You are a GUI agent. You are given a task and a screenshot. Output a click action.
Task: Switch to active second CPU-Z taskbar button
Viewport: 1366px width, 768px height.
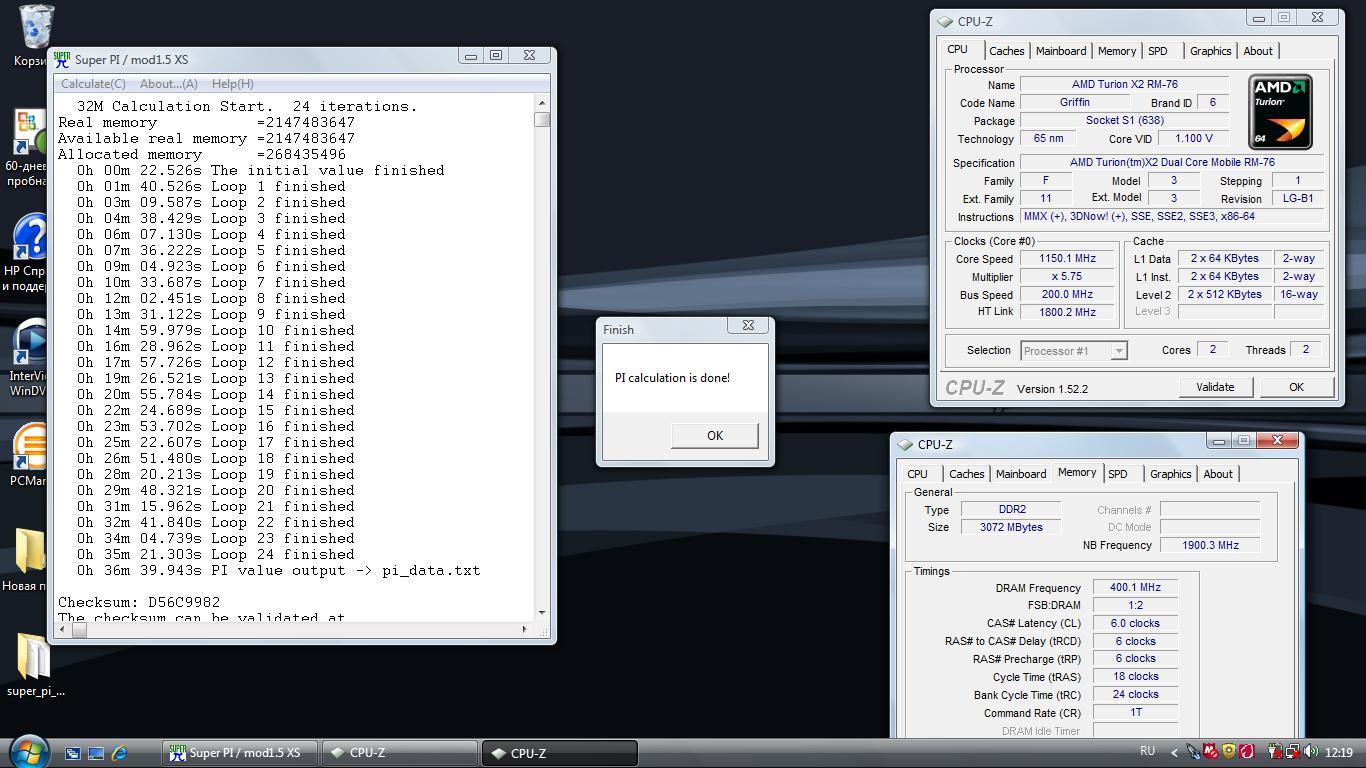coord(560,753)
